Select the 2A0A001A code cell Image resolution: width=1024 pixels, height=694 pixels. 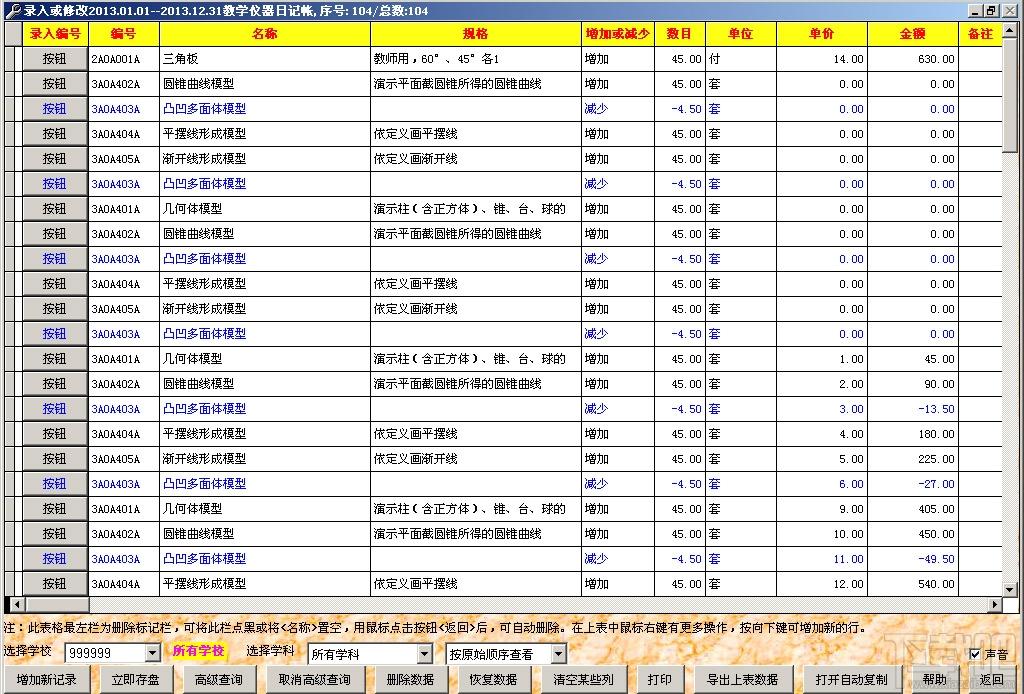(x=123, y=59)
